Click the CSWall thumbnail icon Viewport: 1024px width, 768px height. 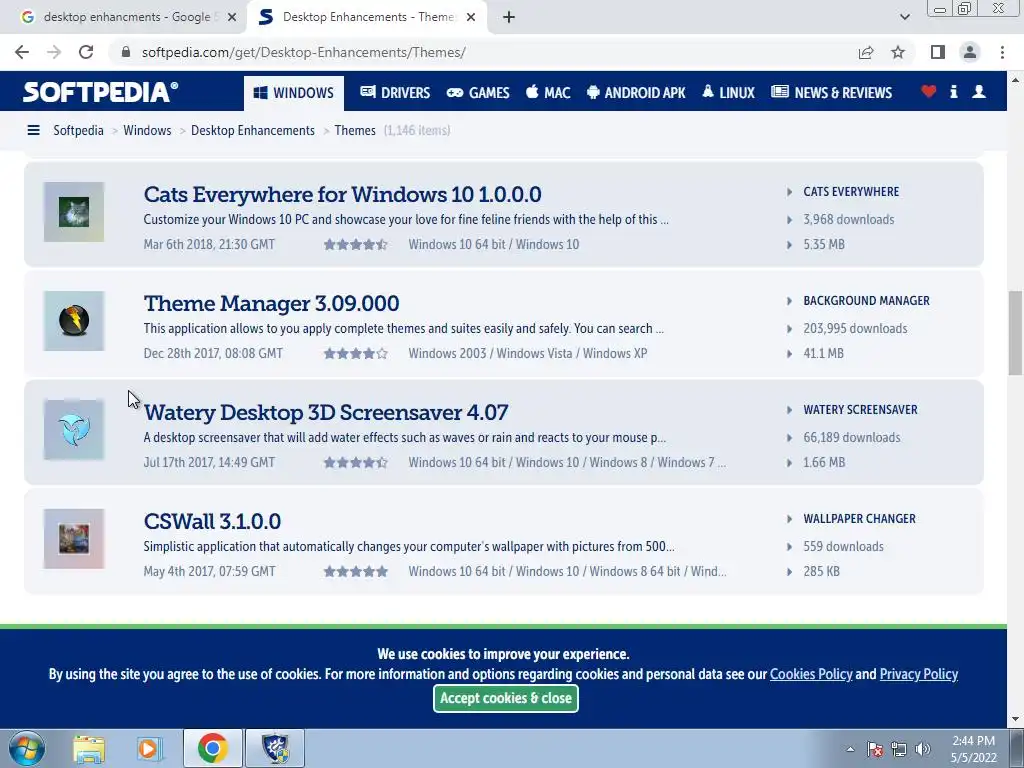tap(74, 539)
